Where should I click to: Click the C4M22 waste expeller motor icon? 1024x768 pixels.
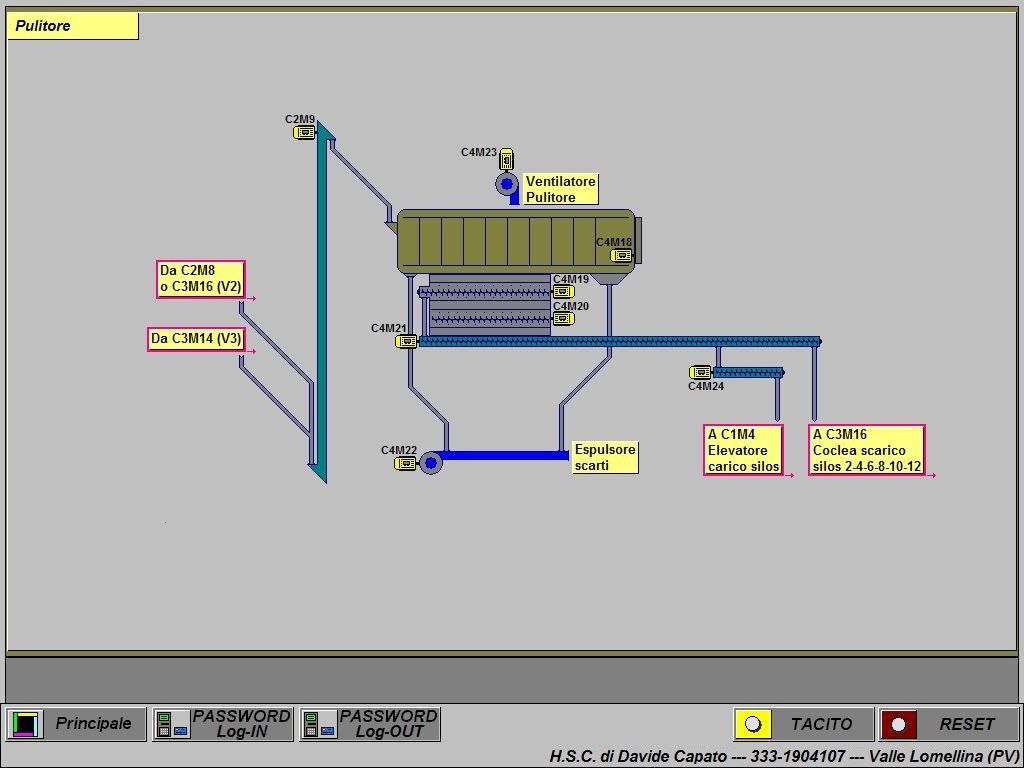[405, 463]
